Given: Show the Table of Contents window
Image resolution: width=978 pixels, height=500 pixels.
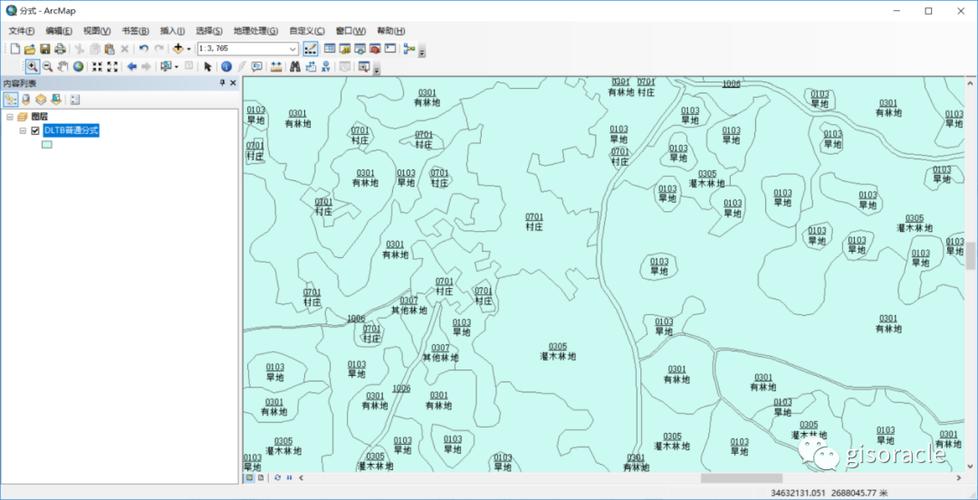Looking at the screenshot, I should click(329, 49).
